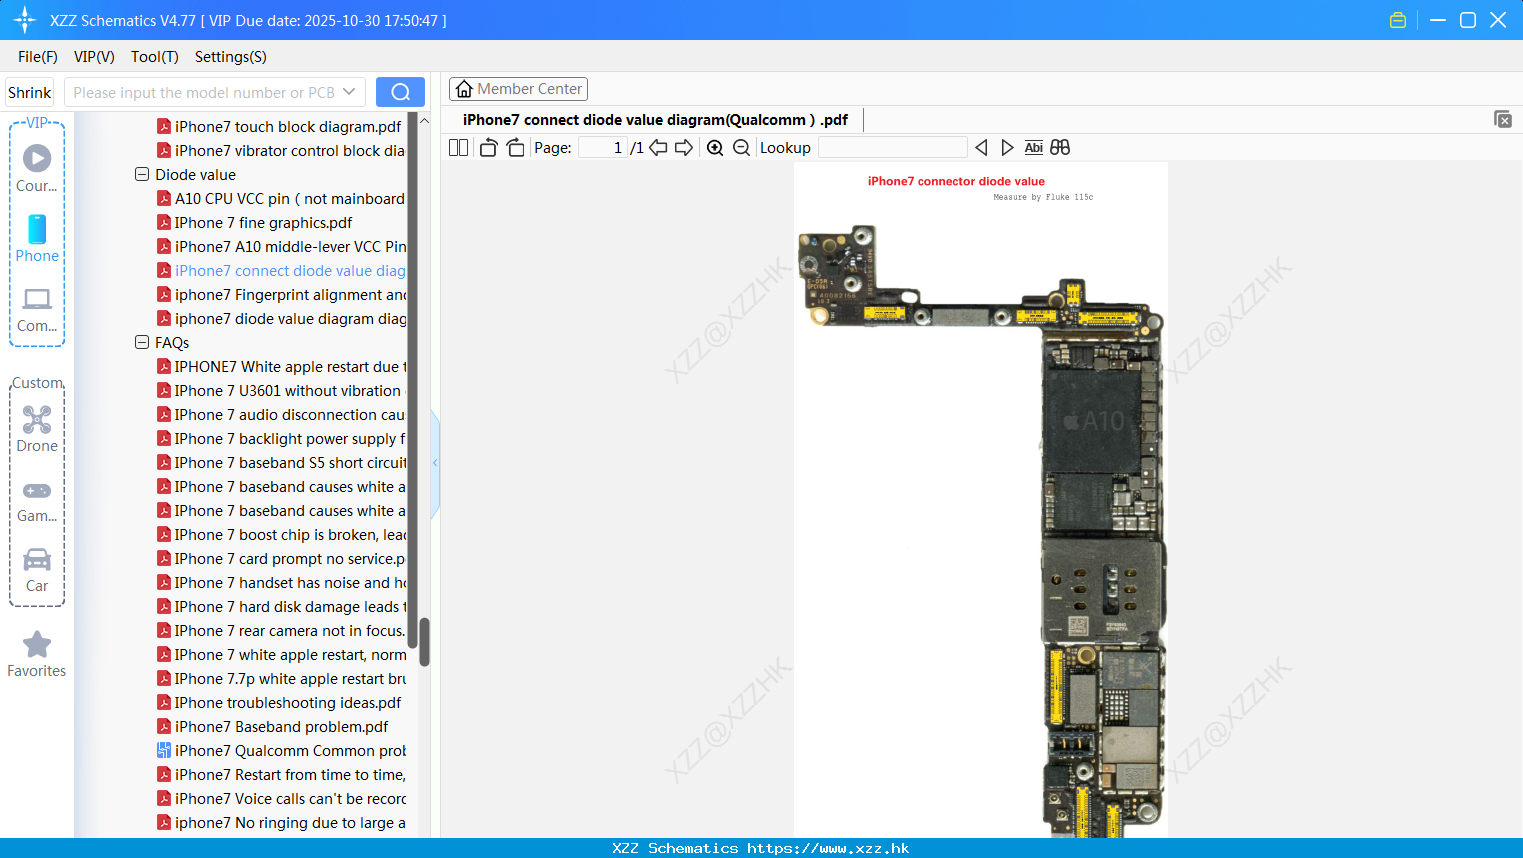Open Member Center
The image size is (1523, 858).
pyautogui.click(x=518, y=89)
